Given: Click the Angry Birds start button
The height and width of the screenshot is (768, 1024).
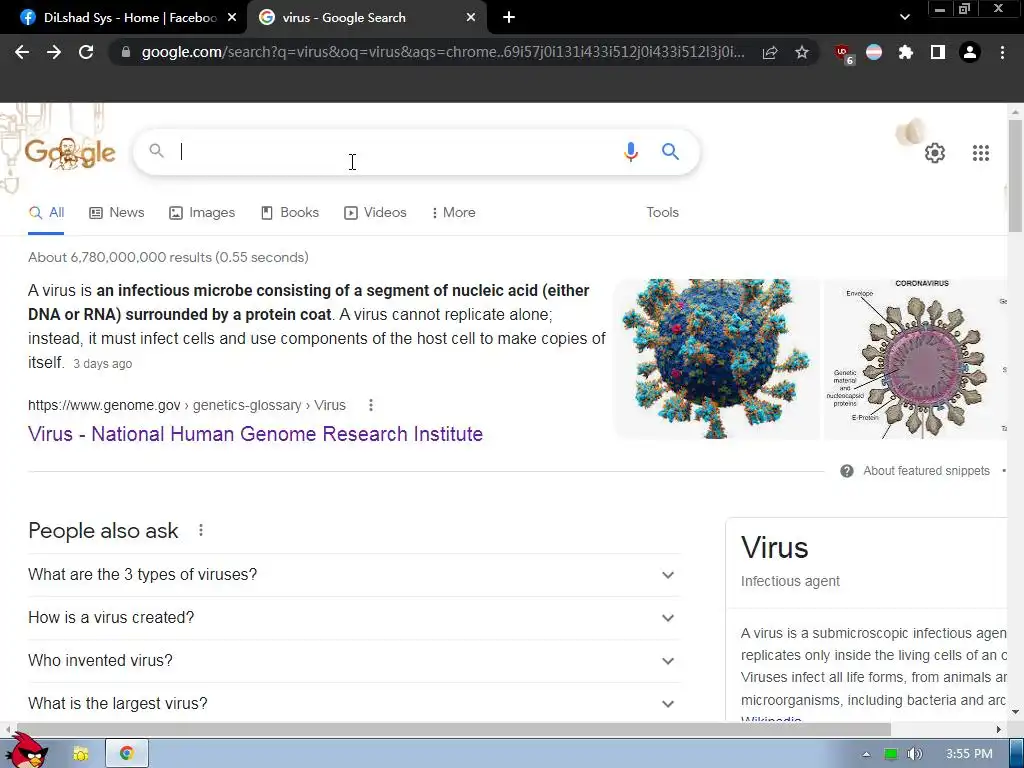Looking at the screenshot, I should (x=26, y=750).
